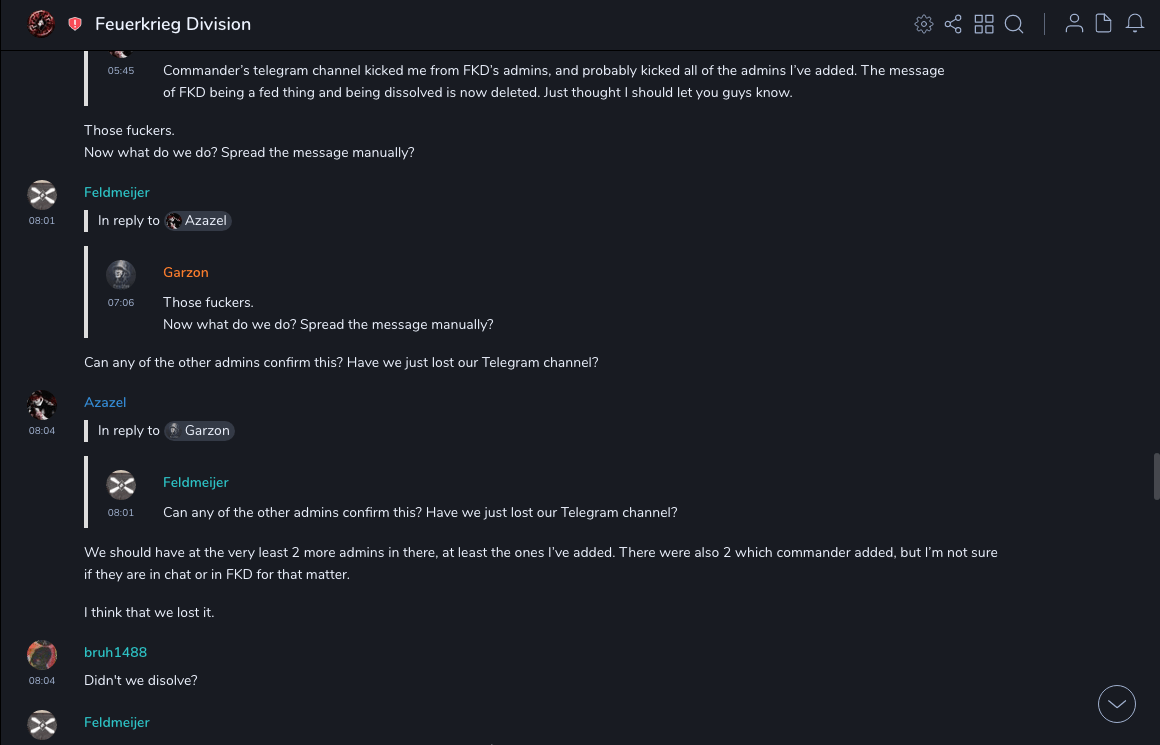The image size is (1160, 745).
Task: Open Garzon's name in quoted message
Action: (x=186, y=272)
